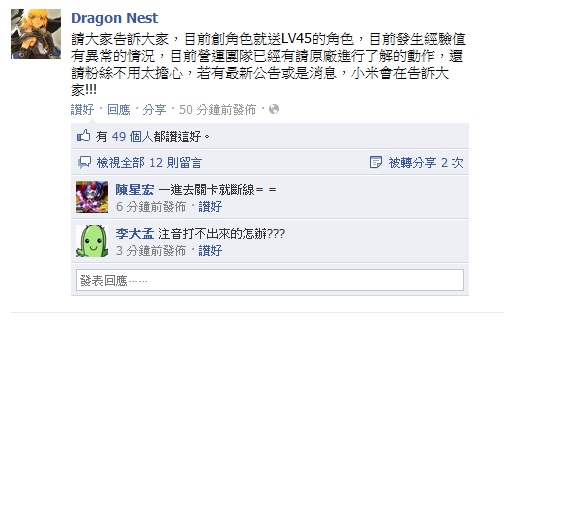Click the thumbs-up icon beside 49 likes
The width and height of the screenshot is (562, 505).
pyautogui.click(x=84, y=135)
